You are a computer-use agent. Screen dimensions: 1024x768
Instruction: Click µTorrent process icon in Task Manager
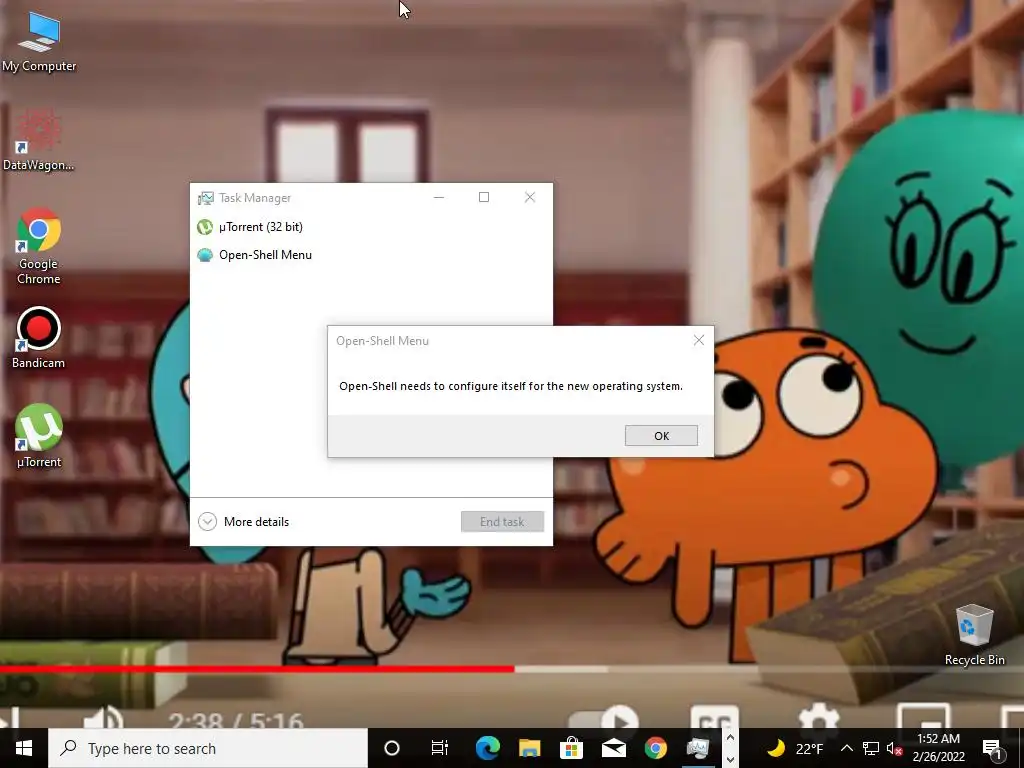[x=205, y=227]
